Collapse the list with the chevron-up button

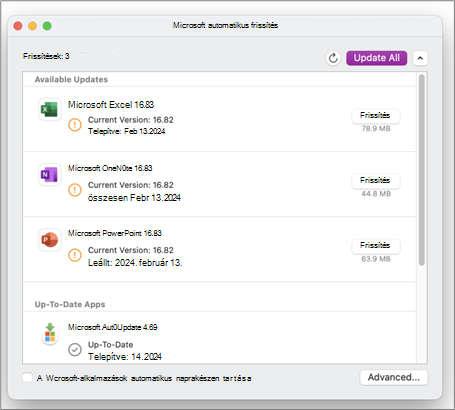(420, 58)
